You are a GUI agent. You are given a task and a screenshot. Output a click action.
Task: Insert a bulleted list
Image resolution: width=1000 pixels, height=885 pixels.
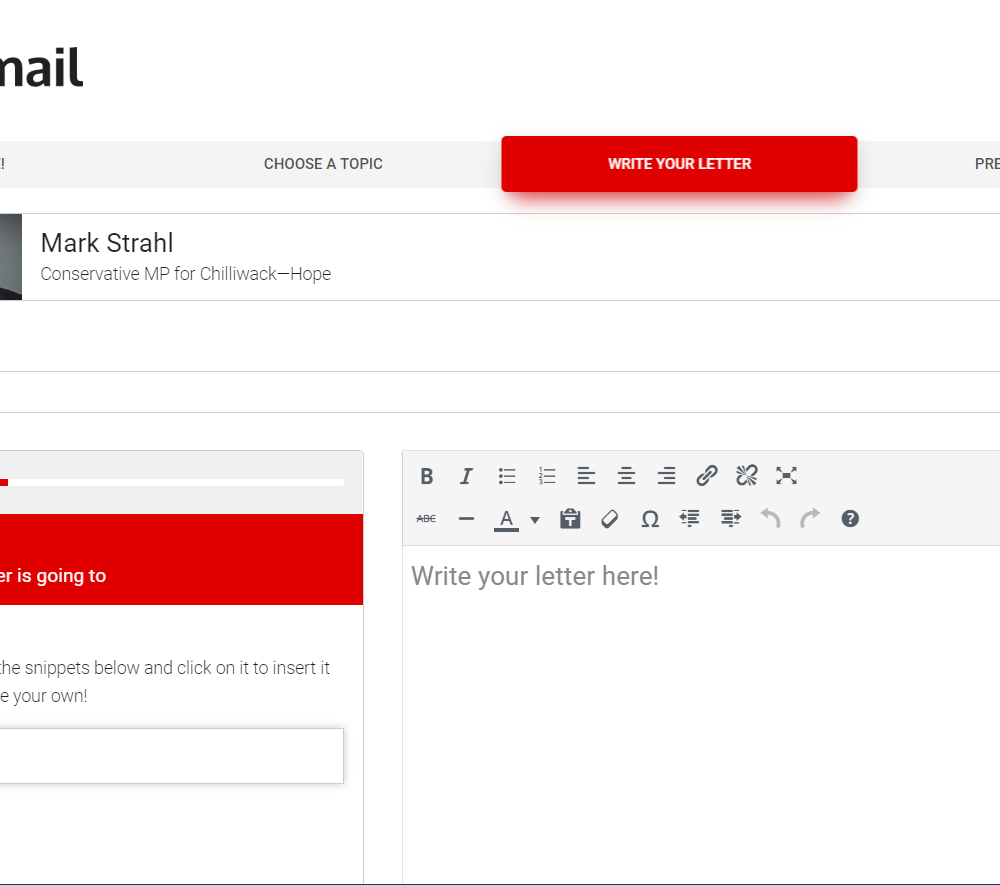click(x=507, y=476)
